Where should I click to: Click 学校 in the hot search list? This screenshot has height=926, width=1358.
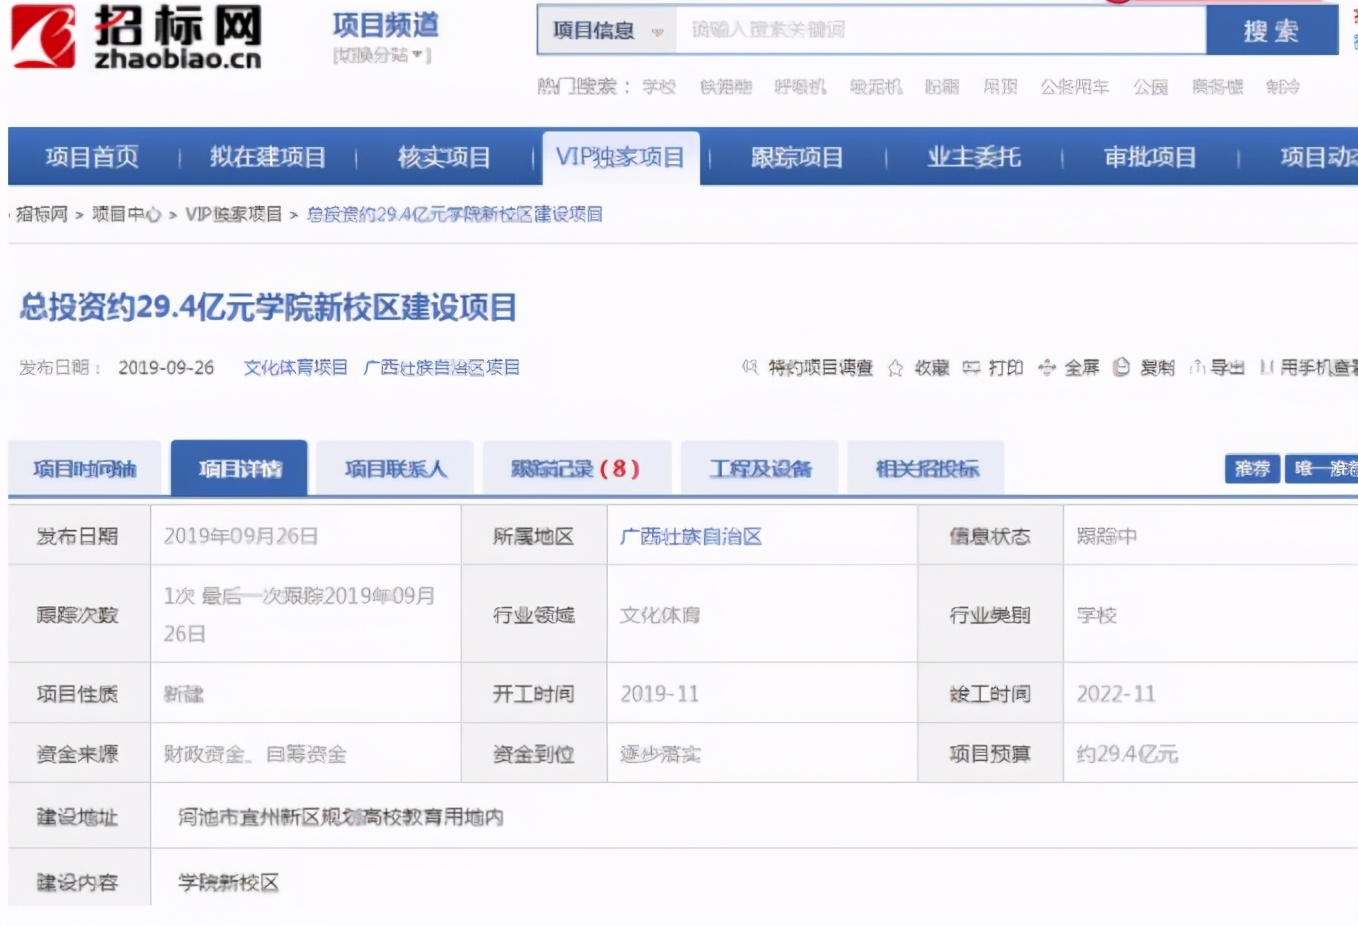661,87
